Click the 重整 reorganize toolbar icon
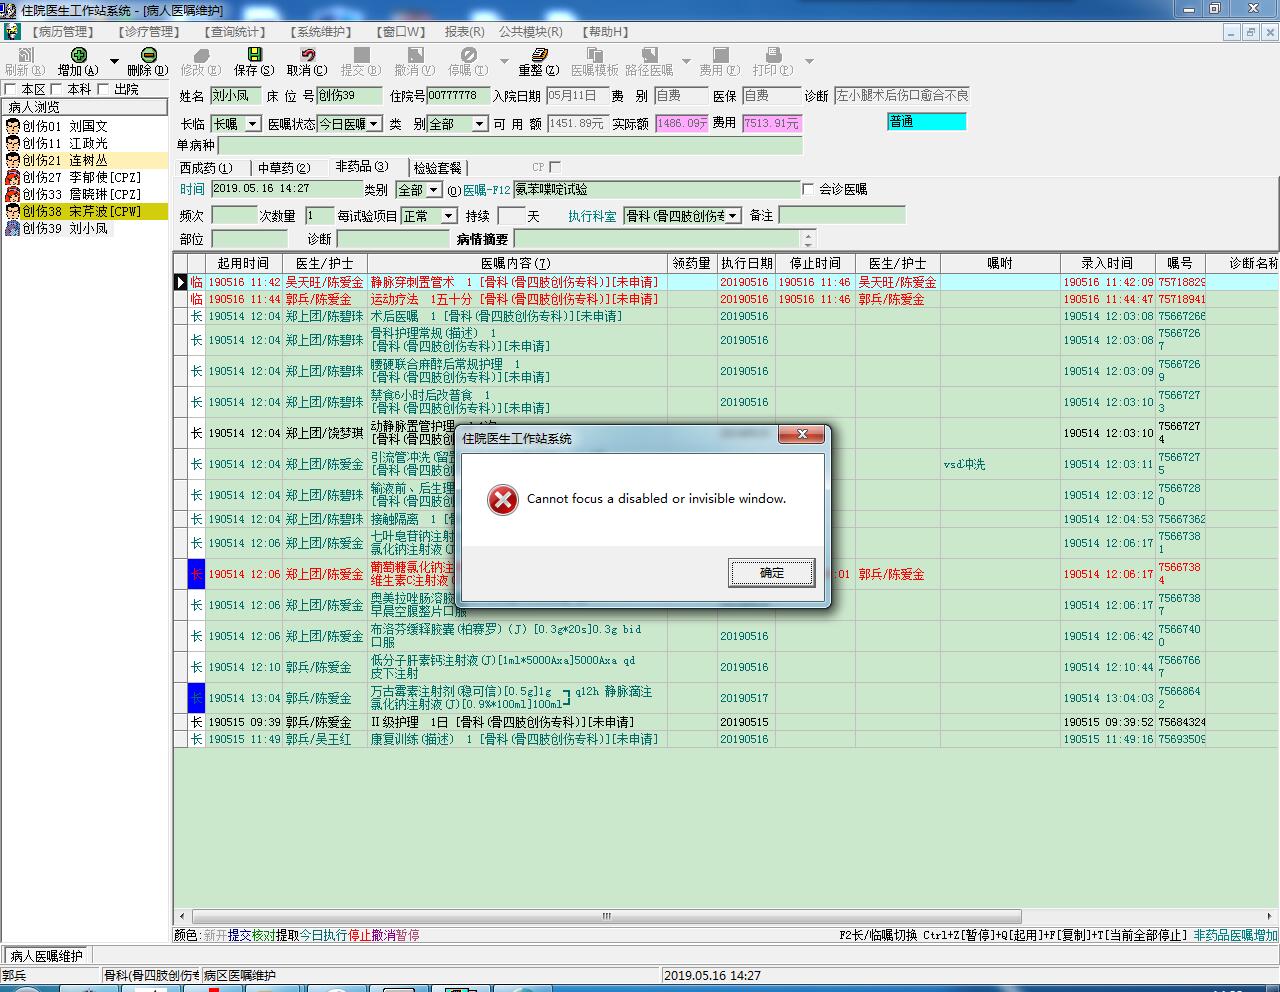 (x=538, y=54)
